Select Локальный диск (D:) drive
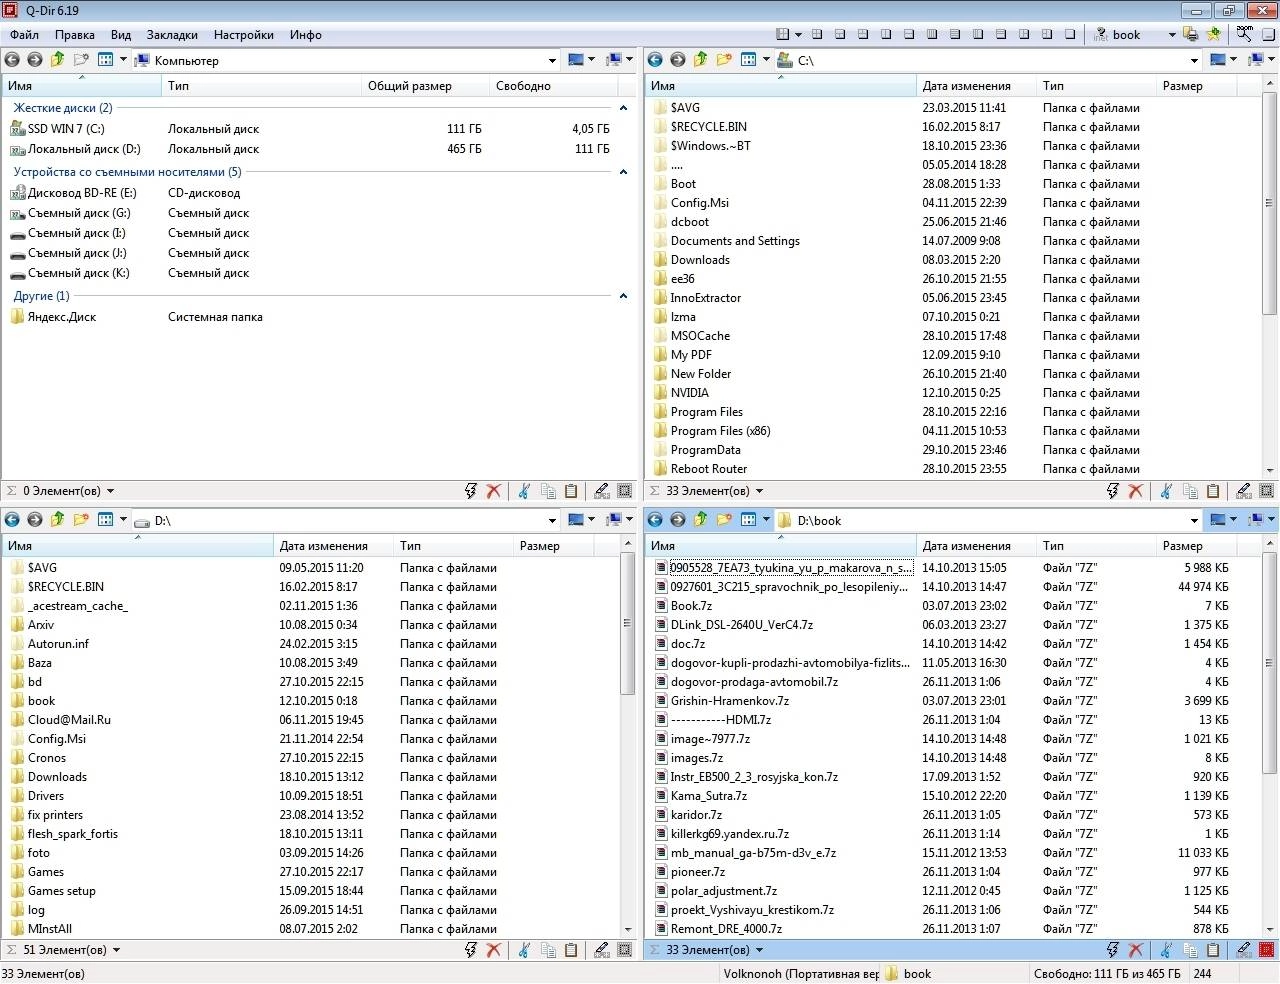This screenshot has width=1280, height=984. [84, 149]
